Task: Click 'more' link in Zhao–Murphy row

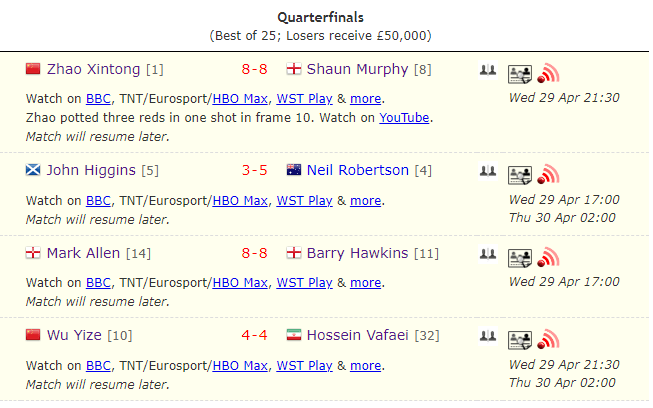Action: [x=365, y=98]
